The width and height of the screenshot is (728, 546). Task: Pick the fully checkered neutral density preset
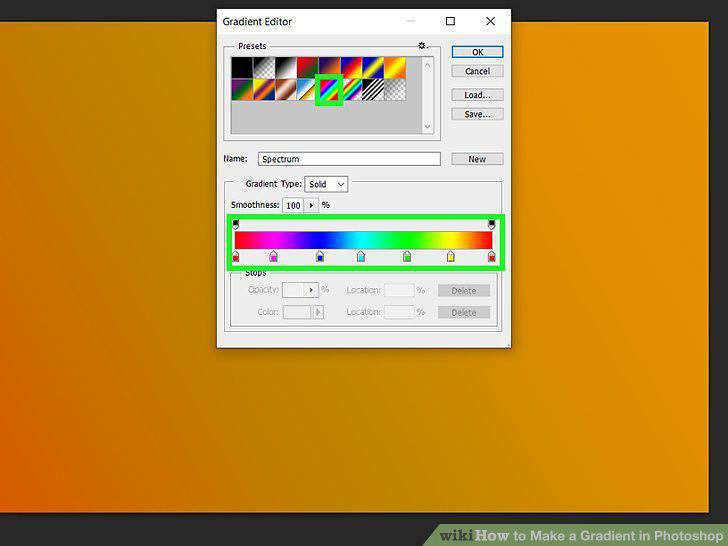pyautogui.click(x=395, y=90)
